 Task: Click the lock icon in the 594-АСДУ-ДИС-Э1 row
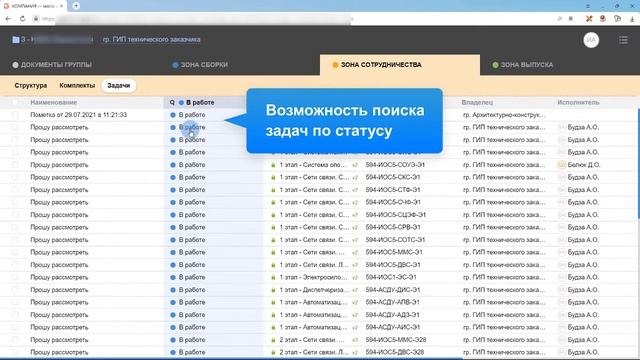[273, 290]
